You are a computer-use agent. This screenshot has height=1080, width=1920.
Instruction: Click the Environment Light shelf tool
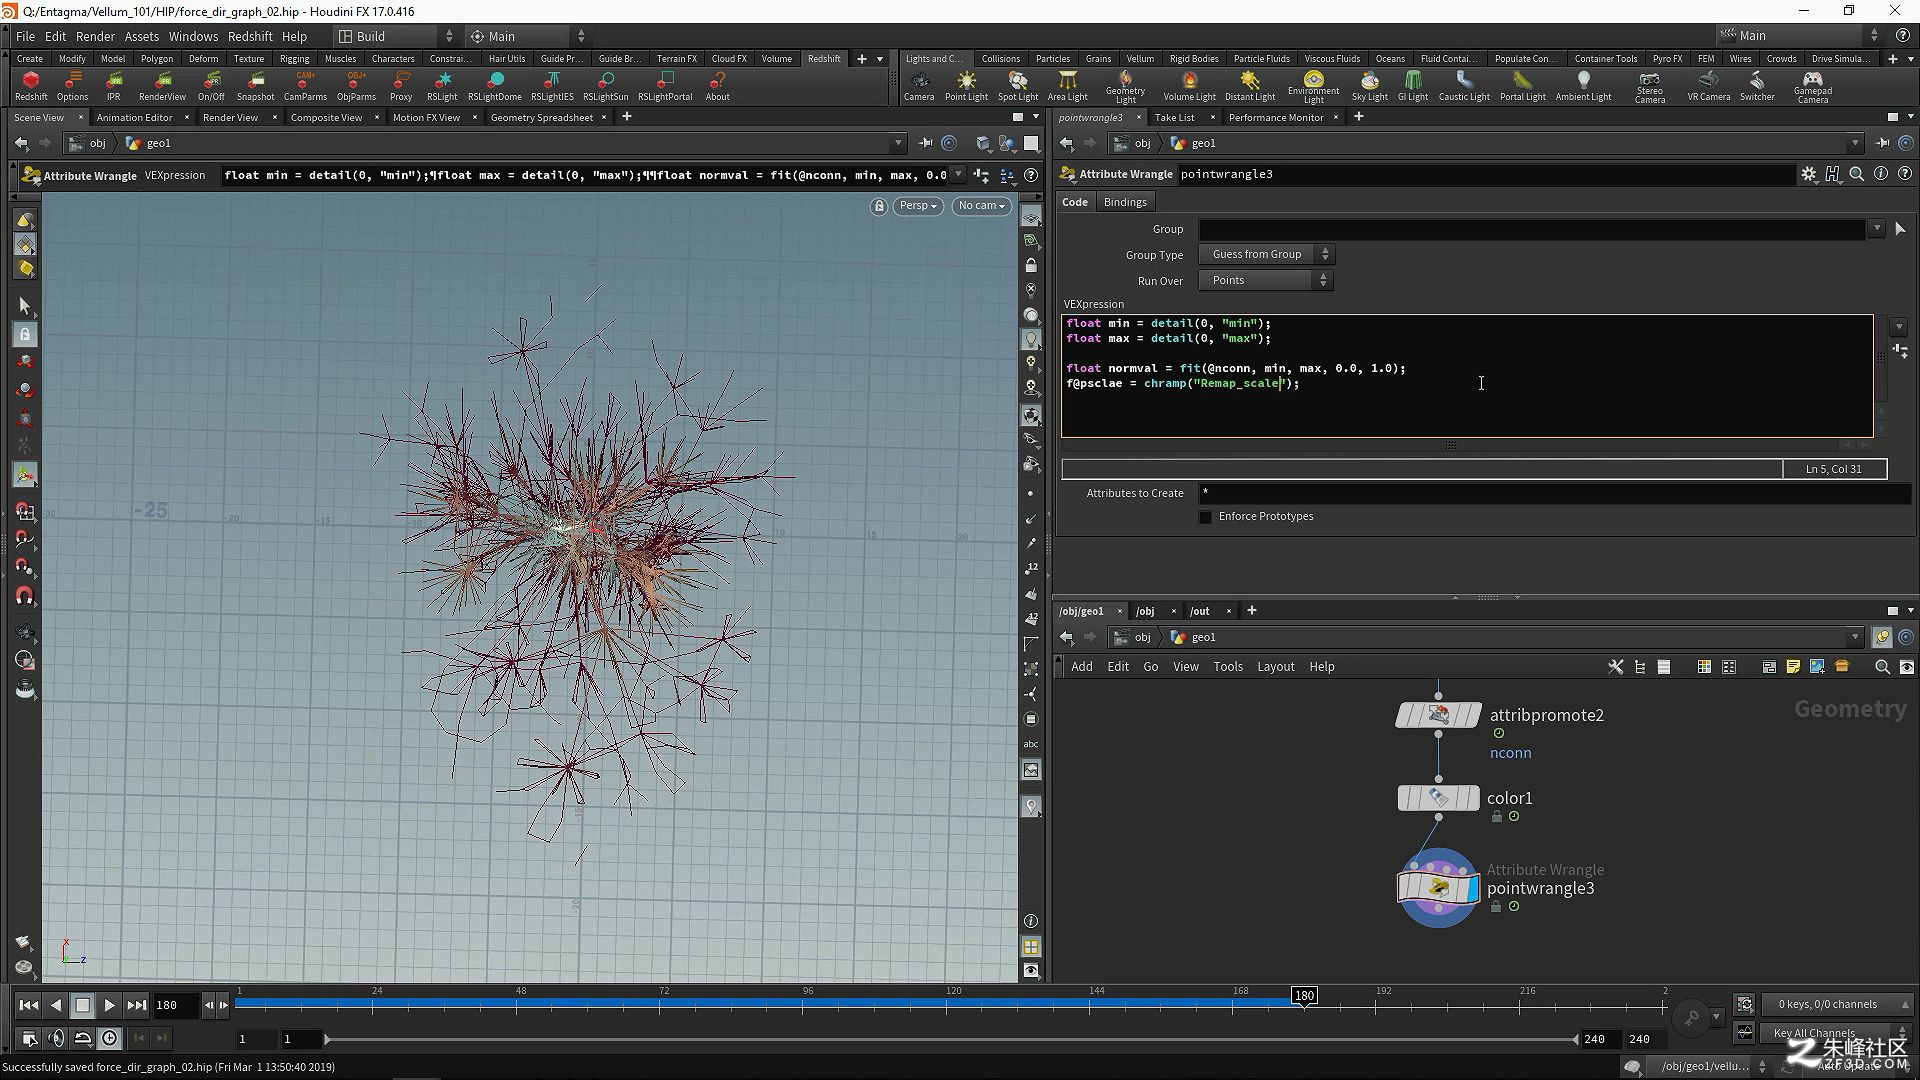coord(1313,87)
